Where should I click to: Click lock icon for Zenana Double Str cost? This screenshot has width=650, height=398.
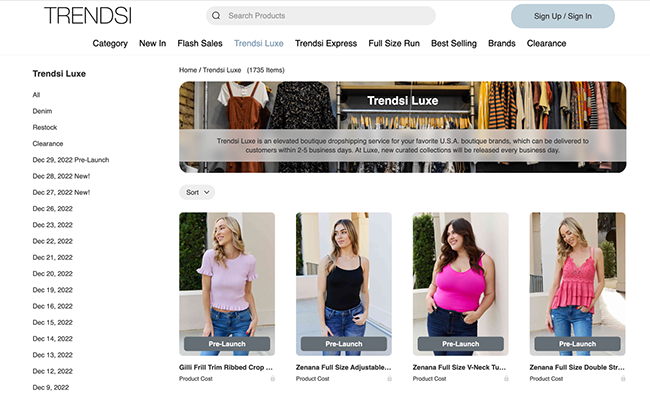[623, 379]
